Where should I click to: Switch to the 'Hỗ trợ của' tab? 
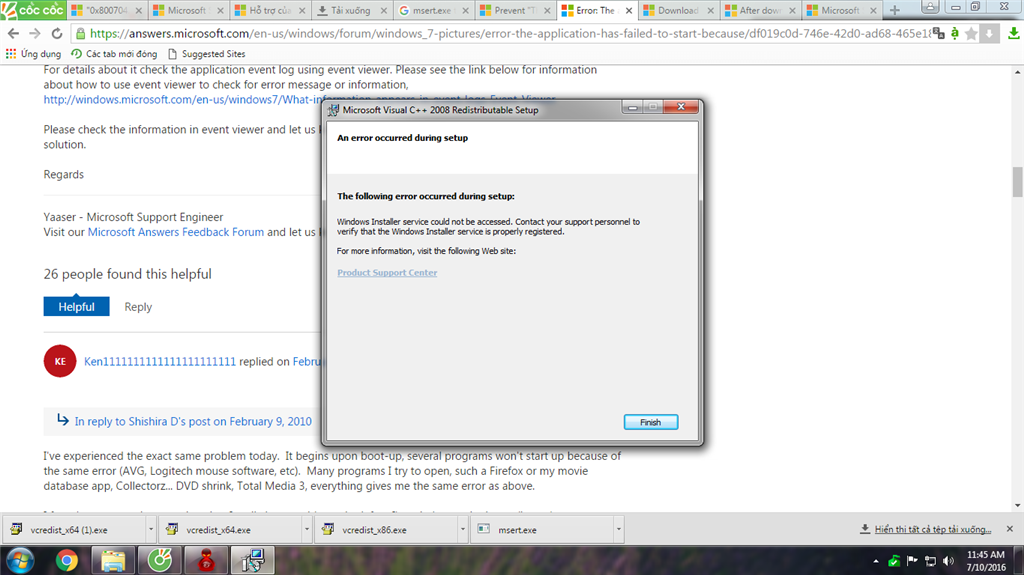(x=270, y=10)
